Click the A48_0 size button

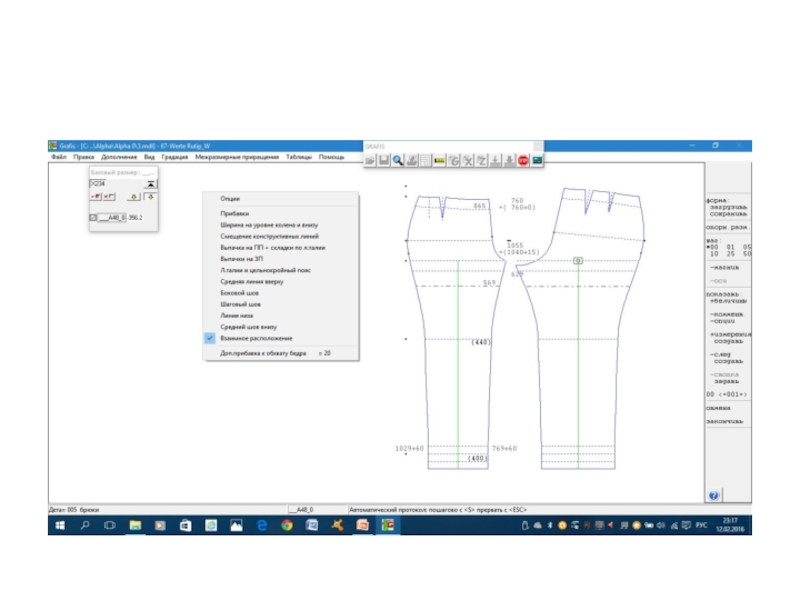tap(110, 217)
